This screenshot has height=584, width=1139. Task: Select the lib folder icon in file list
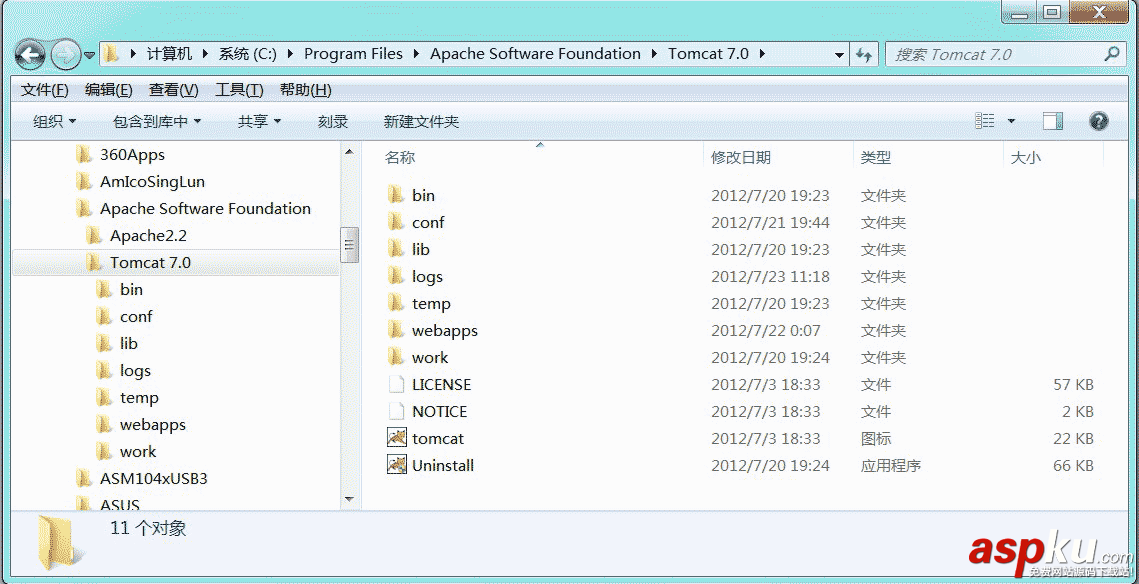[396, 249]
